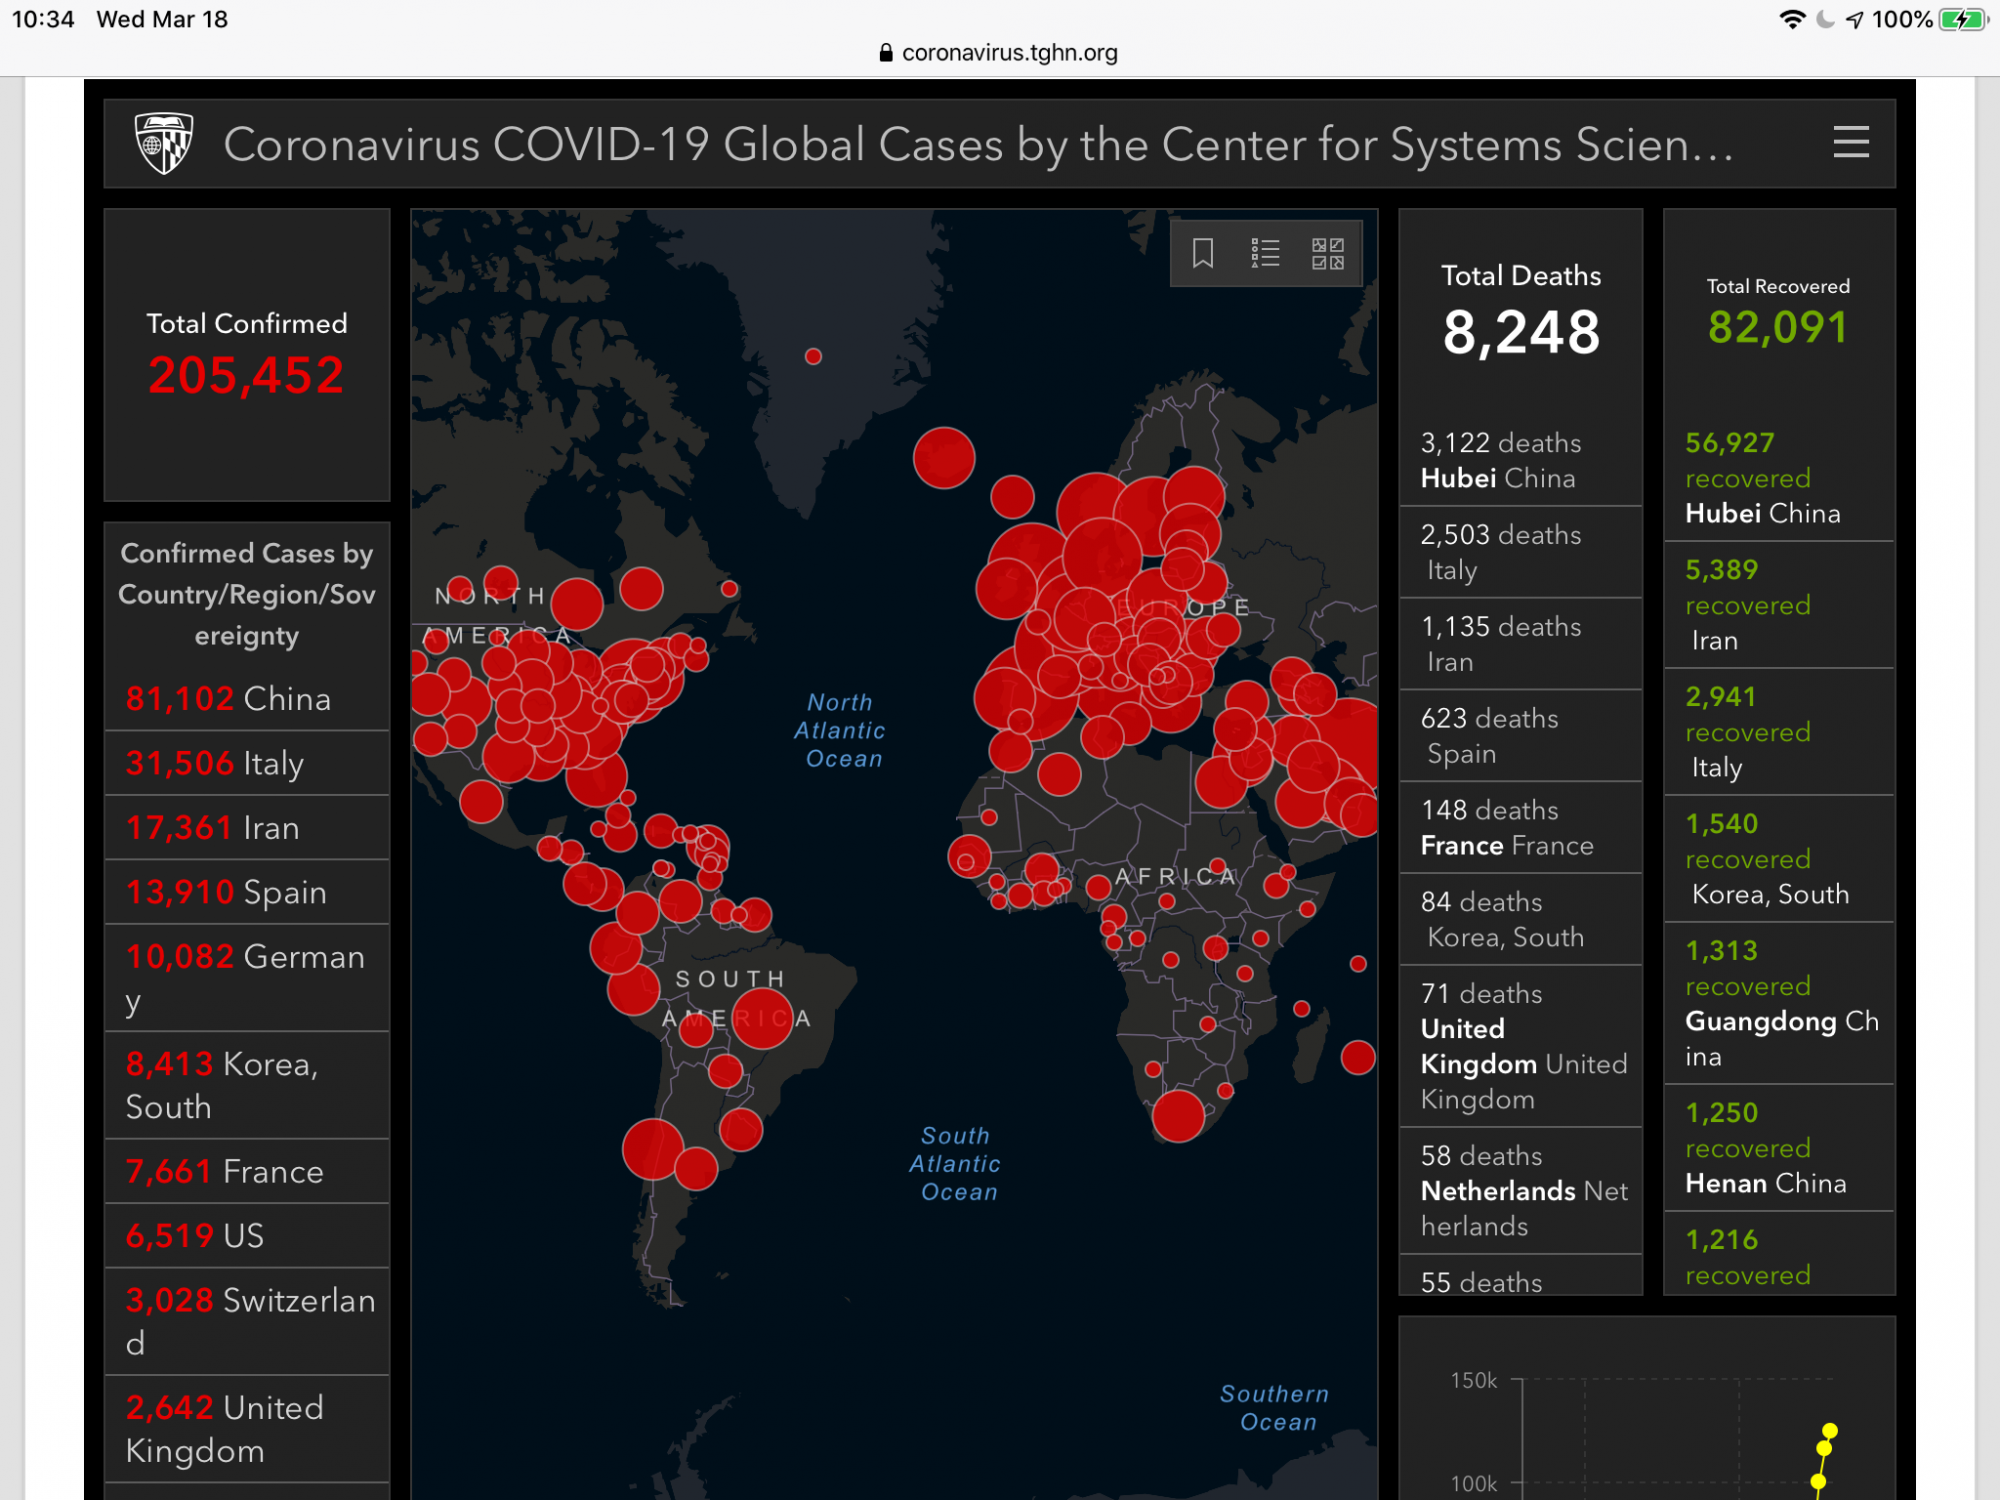
Task: Show the map legend list icon
Action: (x=1265, y=253)
